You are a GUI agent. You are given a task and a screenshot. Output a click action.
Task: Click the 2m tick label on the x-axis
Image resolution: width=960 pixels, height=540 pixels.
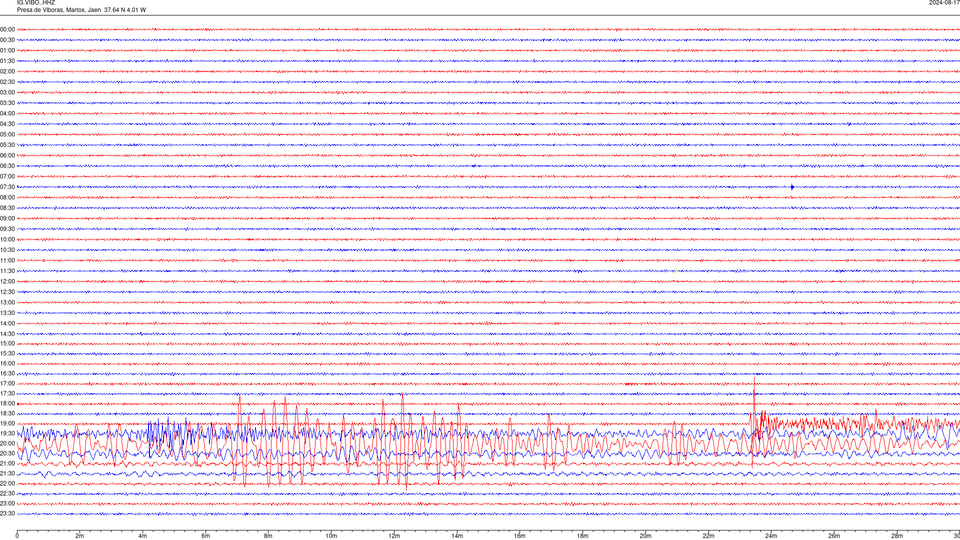tap(80, 536)
